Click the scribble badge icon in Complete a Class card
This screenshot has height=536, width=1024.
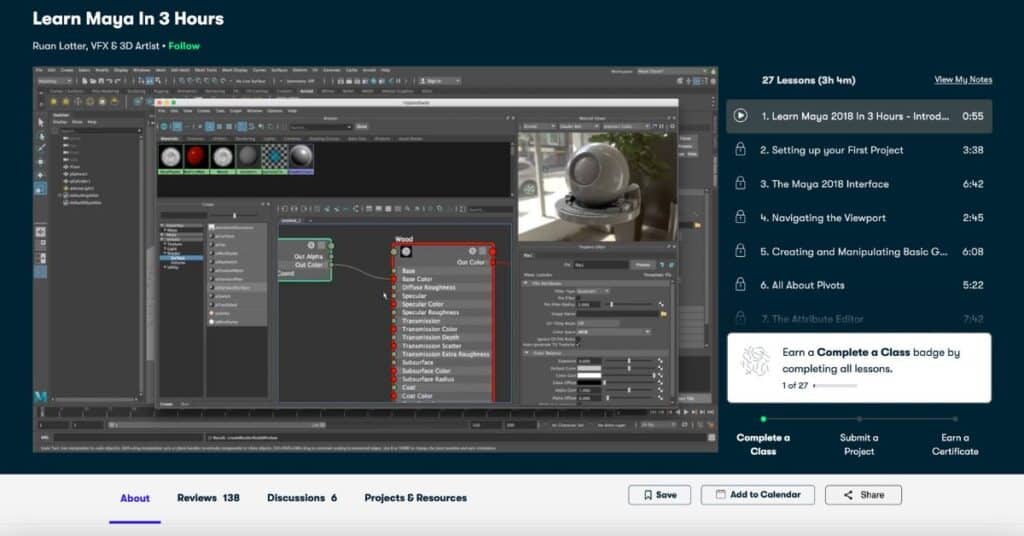click(756, 361)
